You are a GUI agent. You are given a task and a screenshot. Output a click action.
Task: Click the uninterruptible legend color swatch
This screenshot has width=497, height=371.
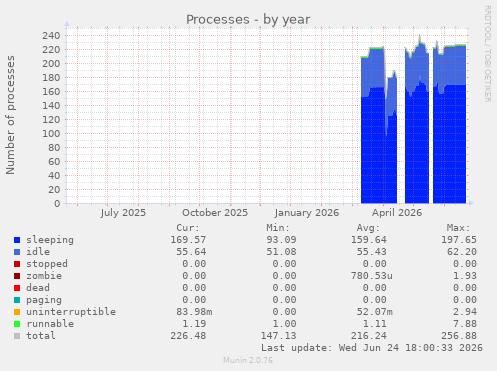tap(17, 312)
